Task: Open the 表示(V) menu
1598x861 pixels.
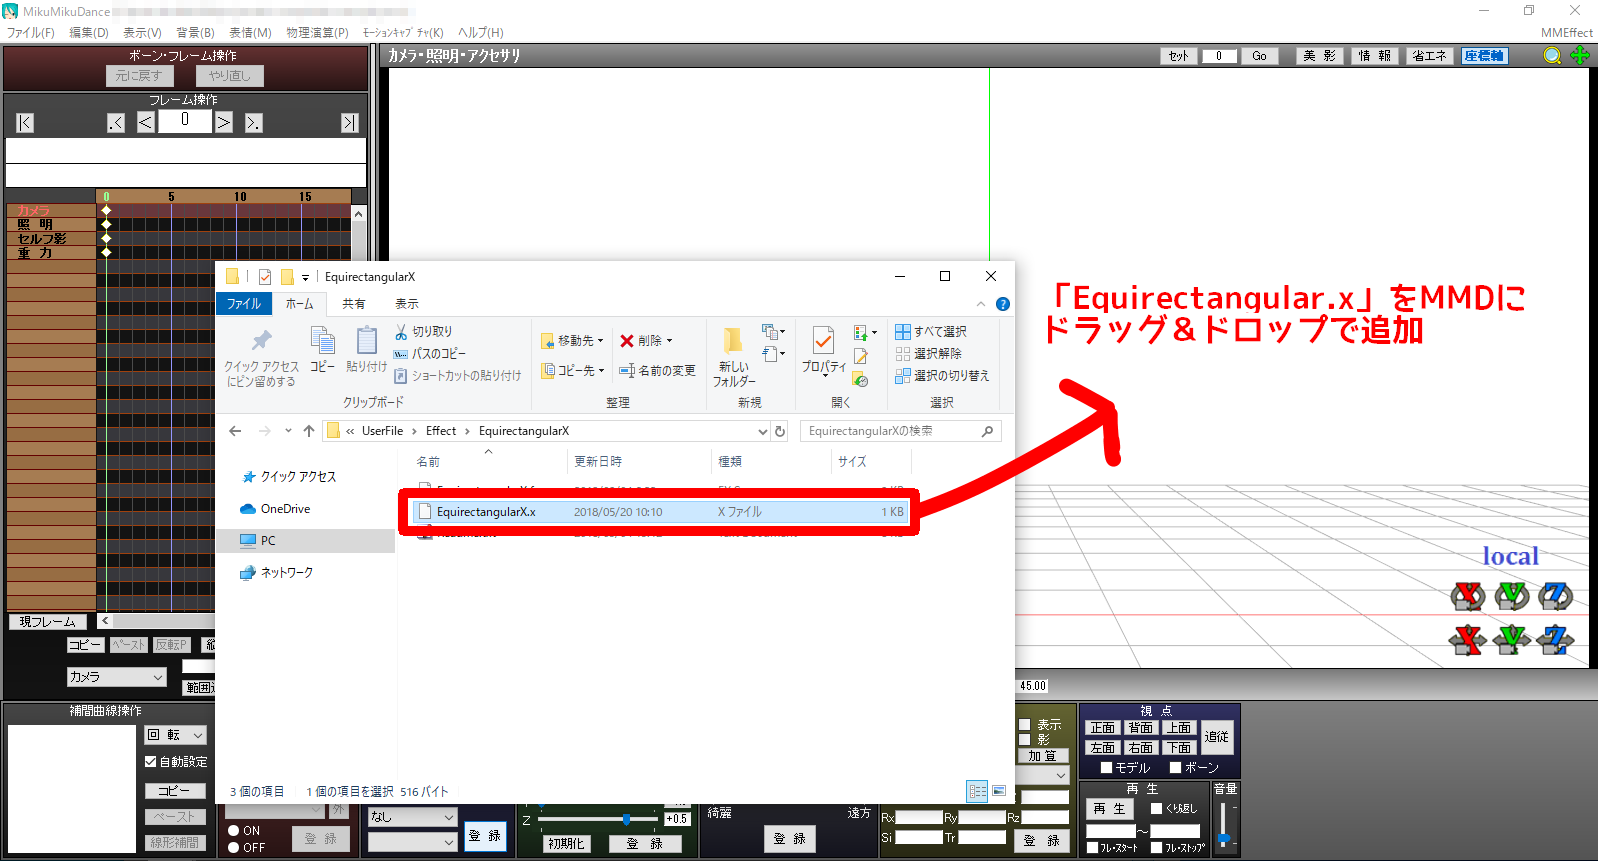Action: click(x=142, y=33)
